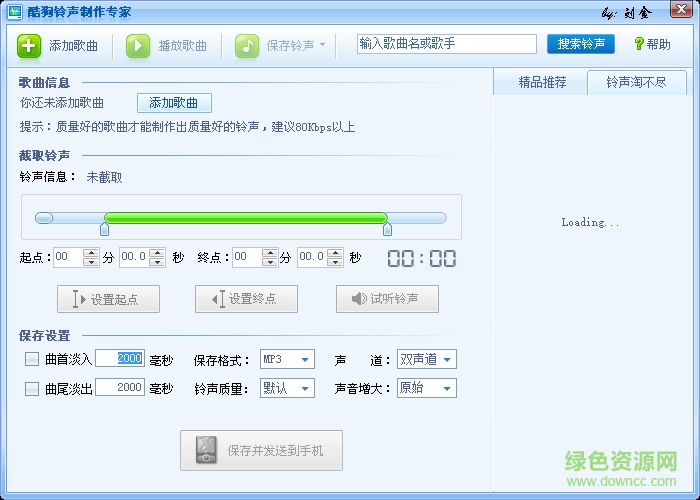Click the start point minutes field

[68, 257]
